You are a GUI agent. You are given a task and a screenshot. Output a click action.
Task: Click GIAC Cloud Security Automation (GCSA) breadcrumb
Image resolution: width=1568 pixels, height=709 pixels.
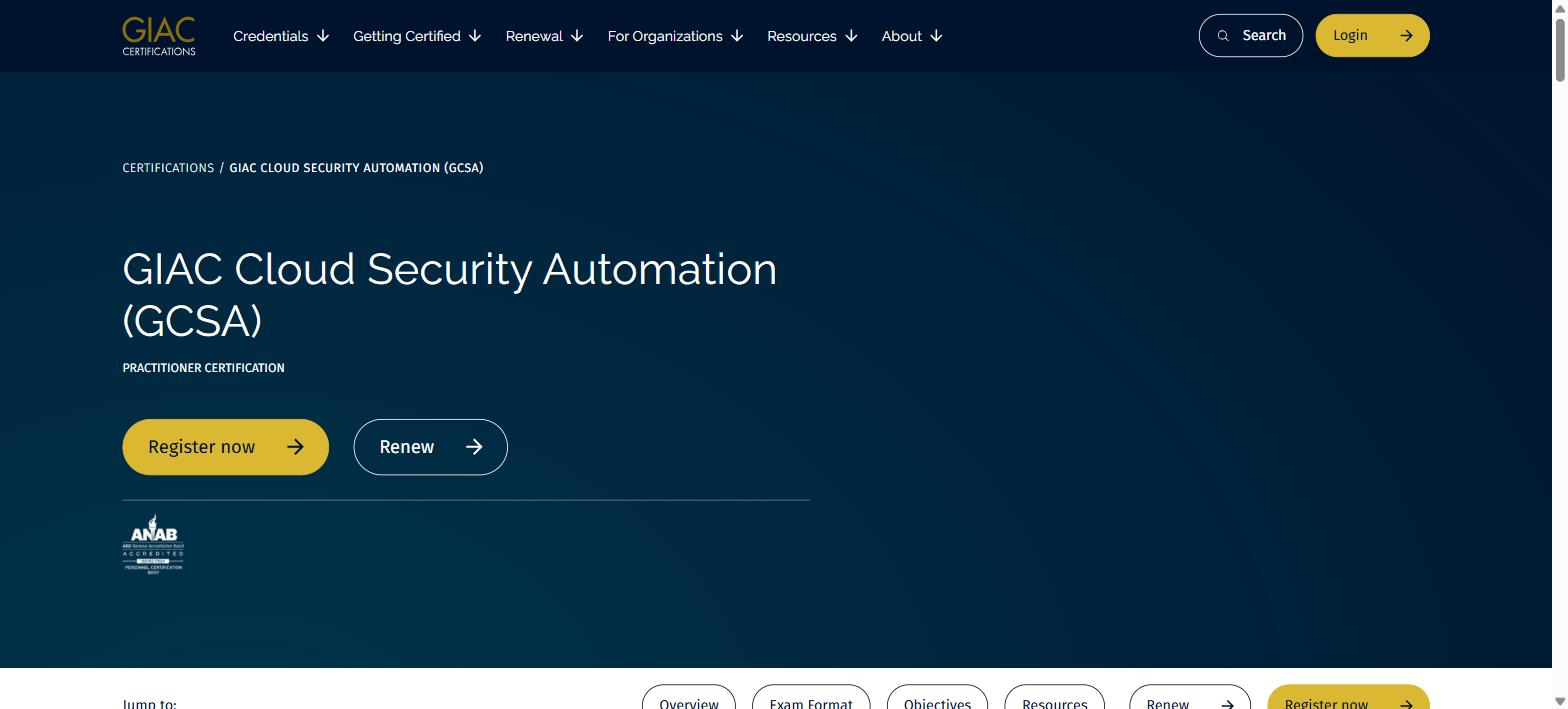click(356, 168)
